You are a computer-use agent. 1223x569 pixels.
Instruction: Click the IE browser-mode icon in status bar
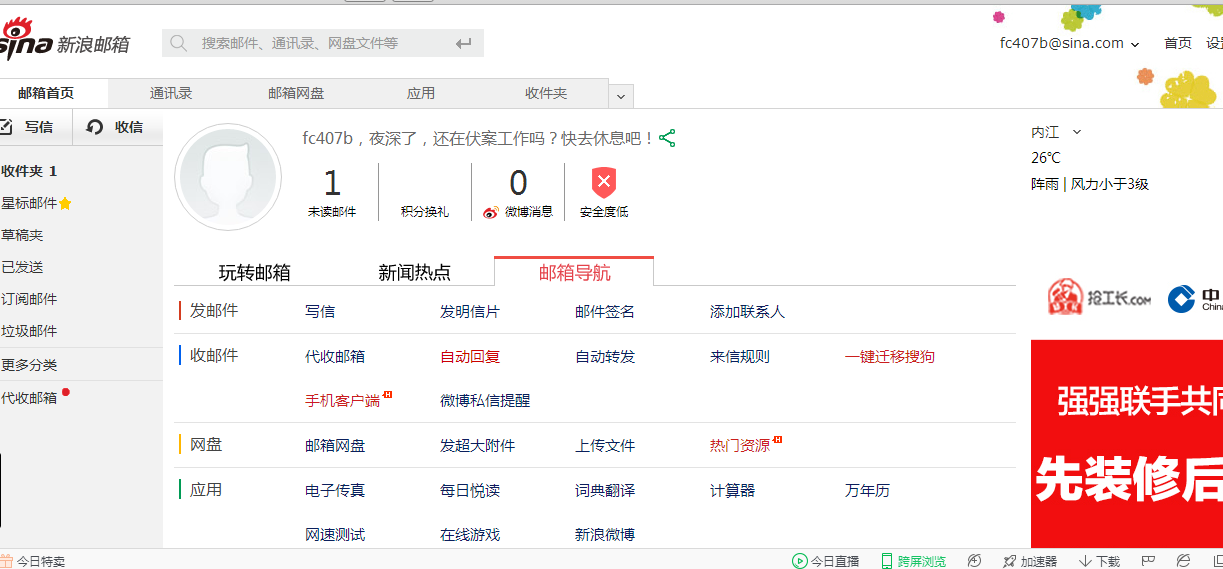coord(1184,561)
